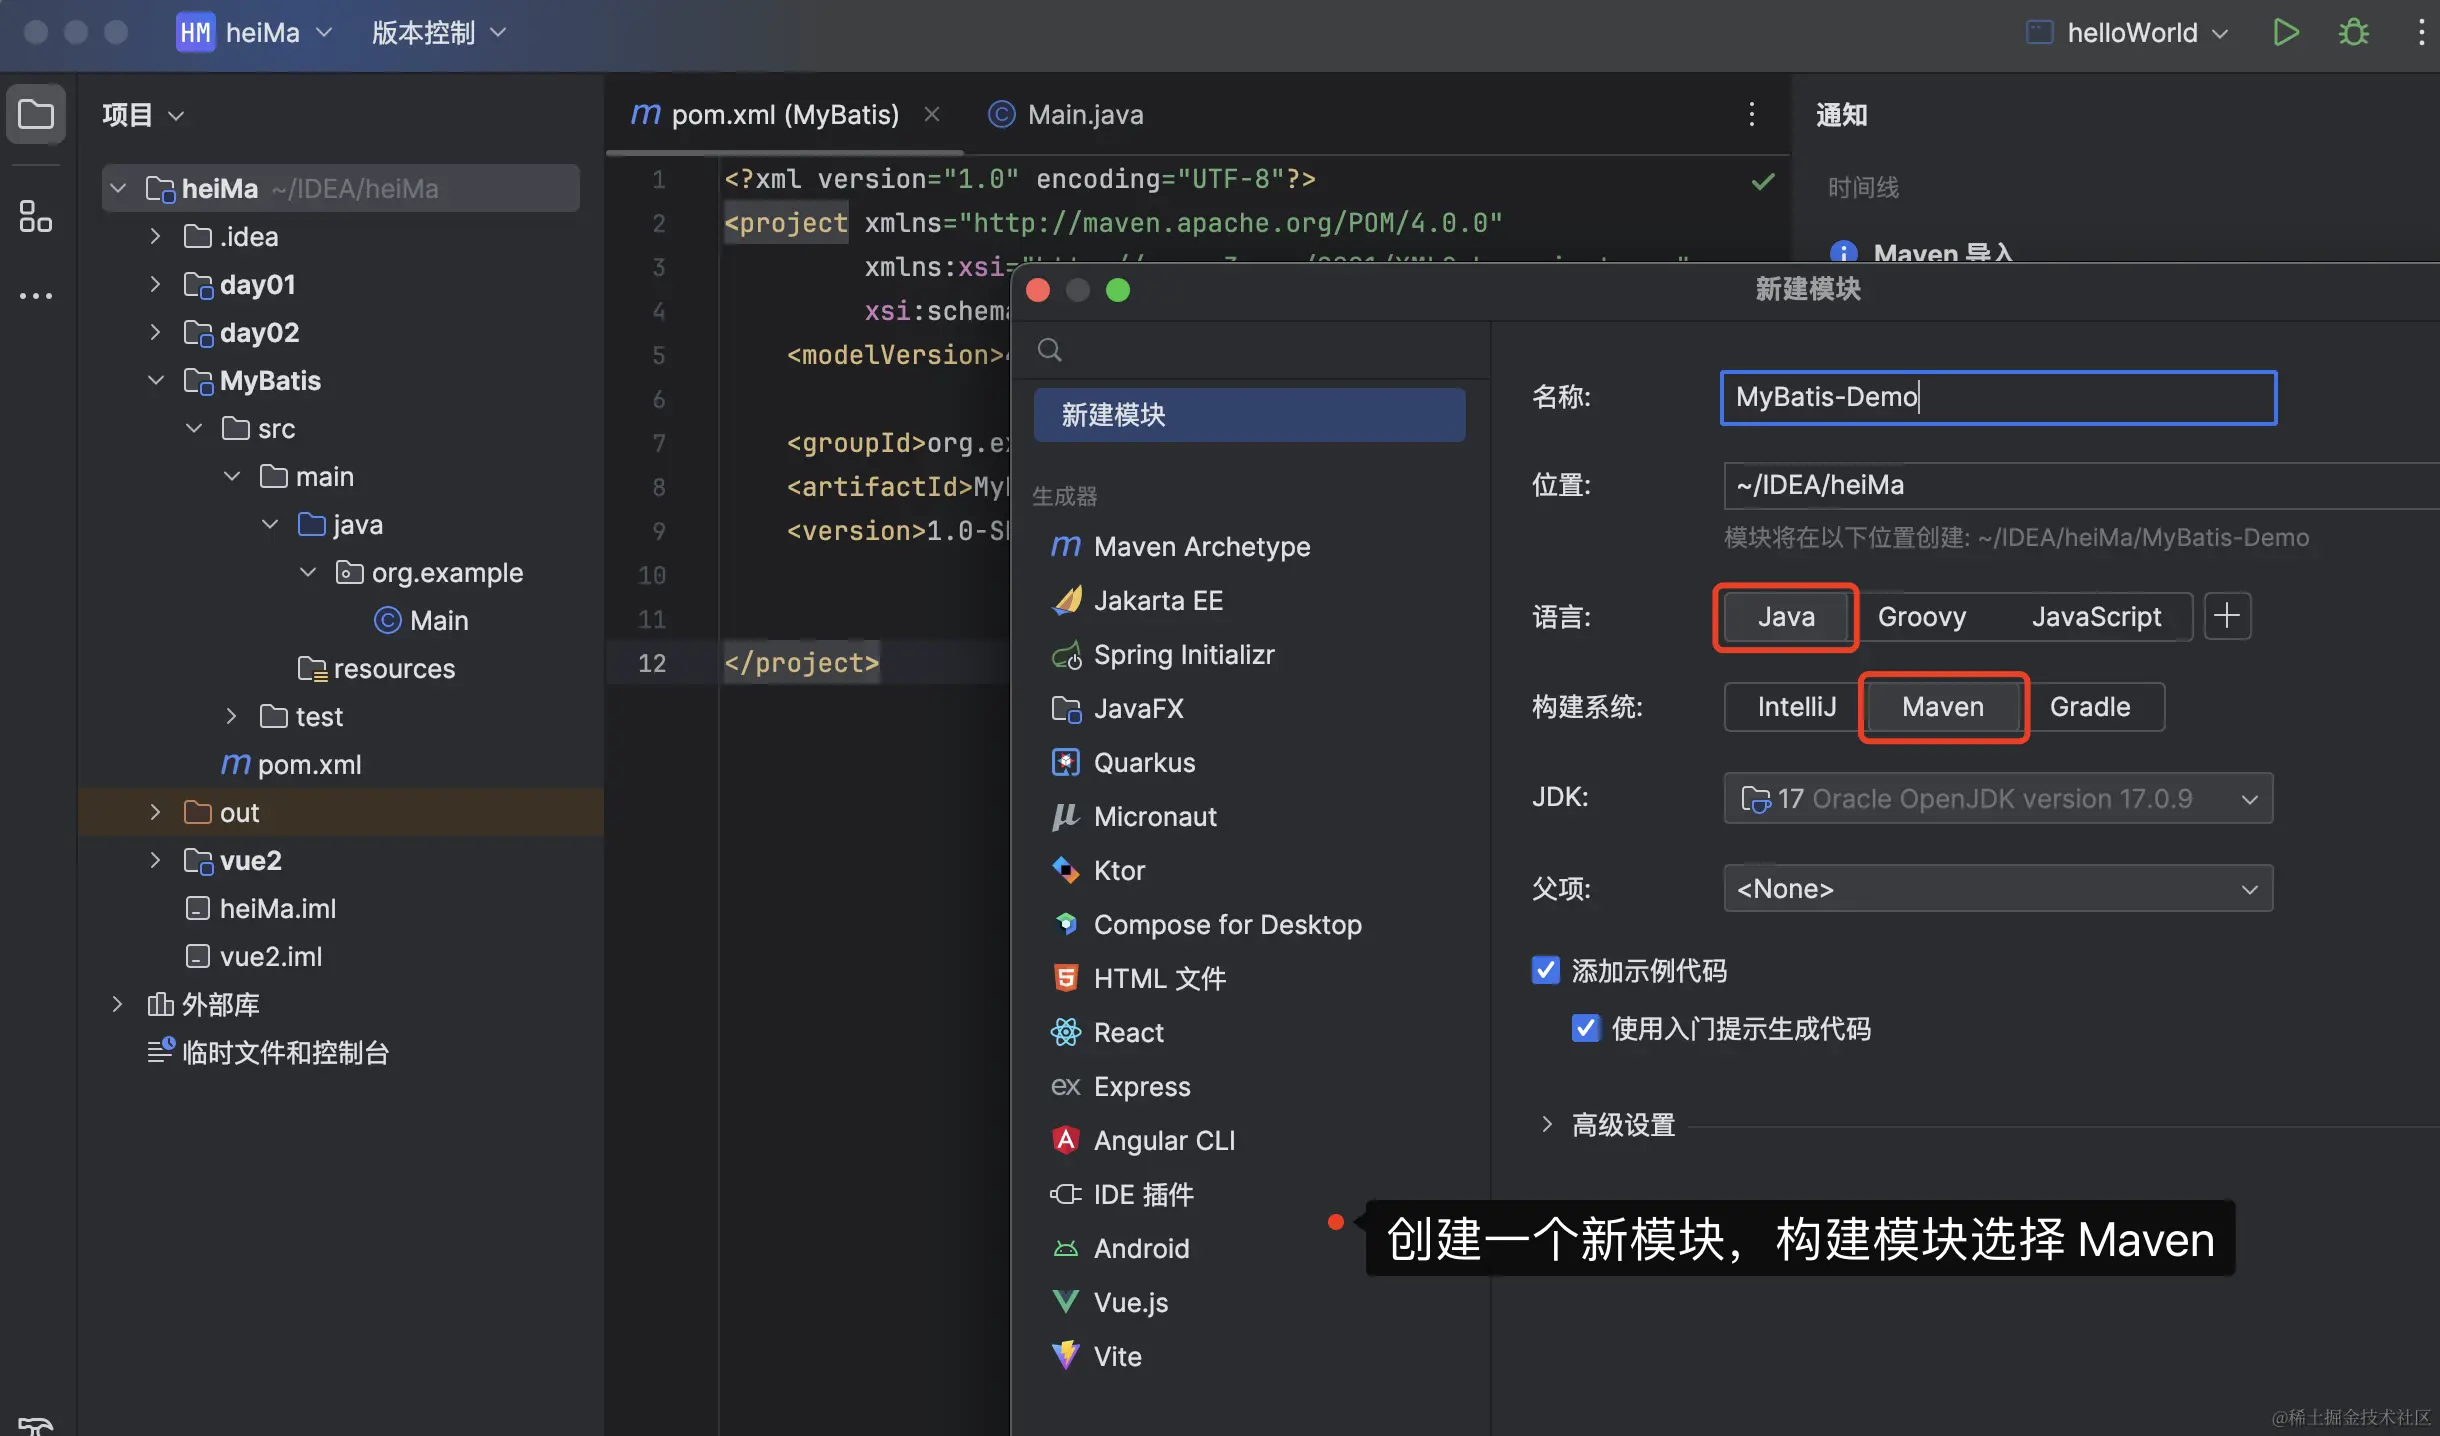
Task: Open pom.xml in the project tree
Action: 291,764
